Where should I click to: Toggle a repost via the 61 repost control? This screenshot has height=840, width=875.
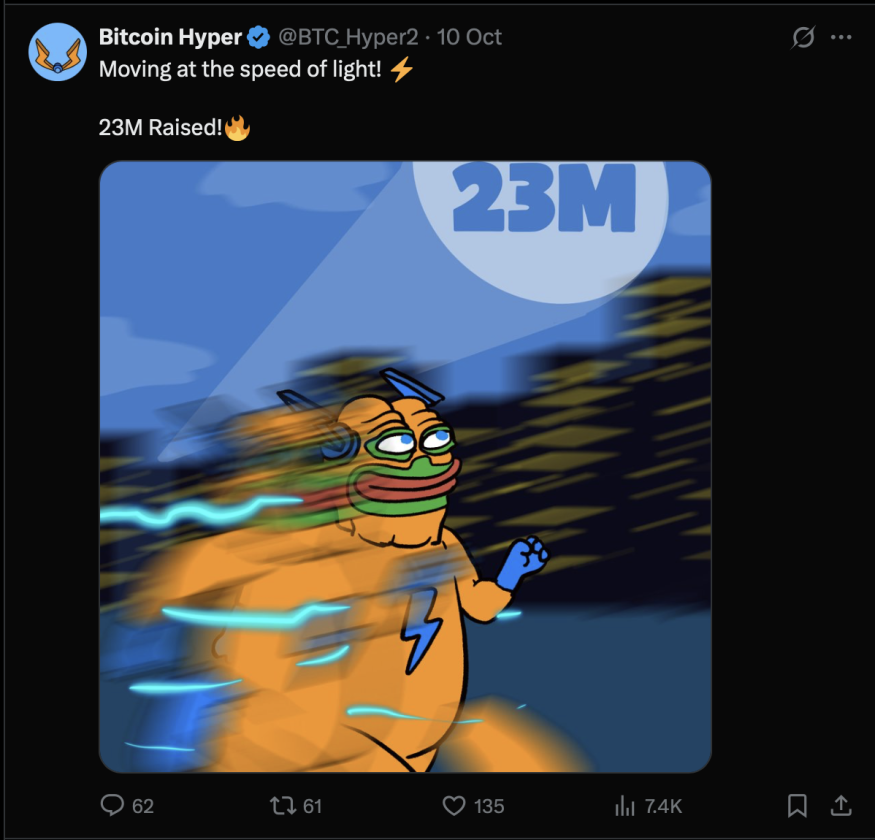coord(296,805)
